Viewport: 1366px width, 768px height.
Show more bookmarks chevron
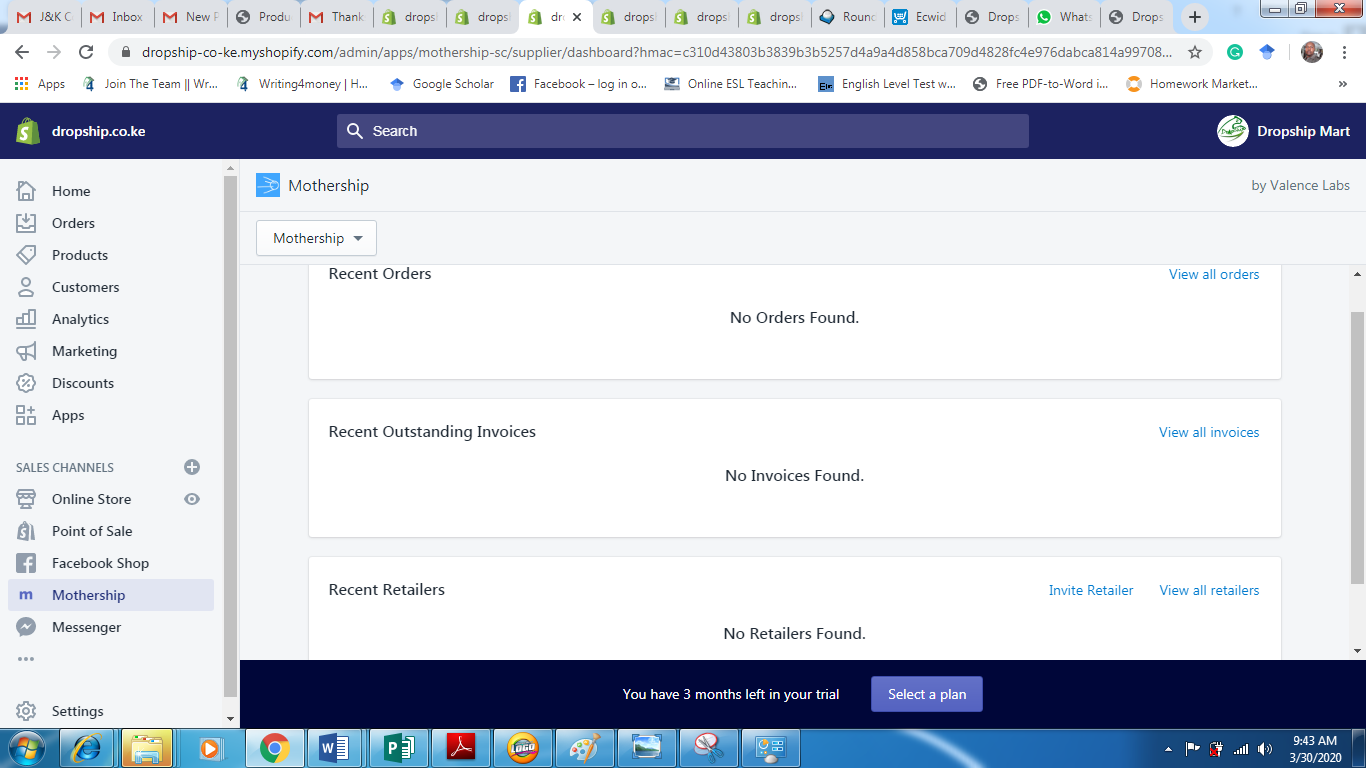coord(1342,84)
